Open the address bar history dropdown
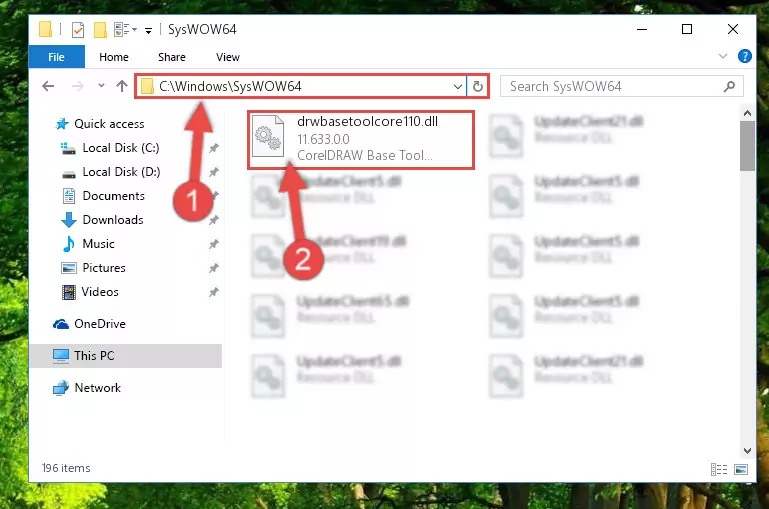The width and height of the screenshot is (769, 509). (x=458, y=87)
